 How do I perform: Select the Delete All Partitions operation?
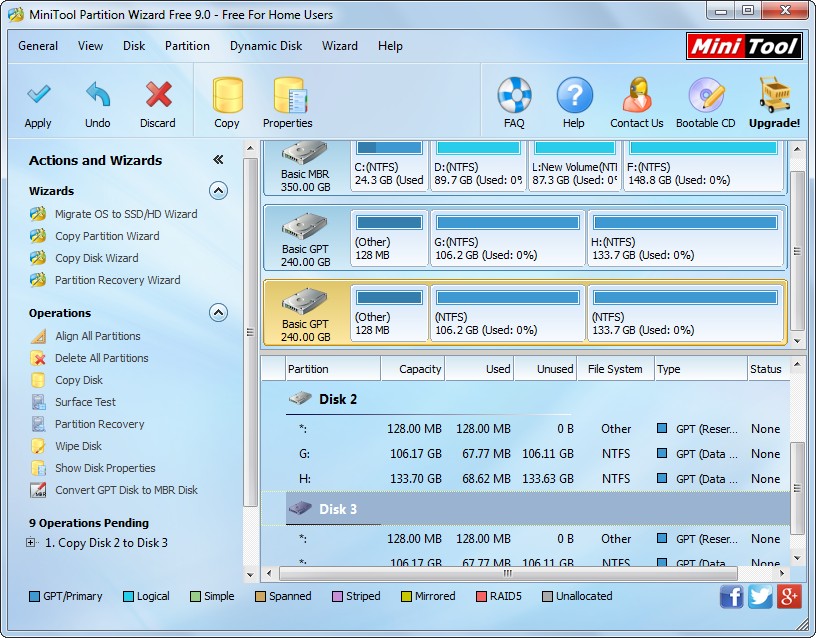[101, 358]
